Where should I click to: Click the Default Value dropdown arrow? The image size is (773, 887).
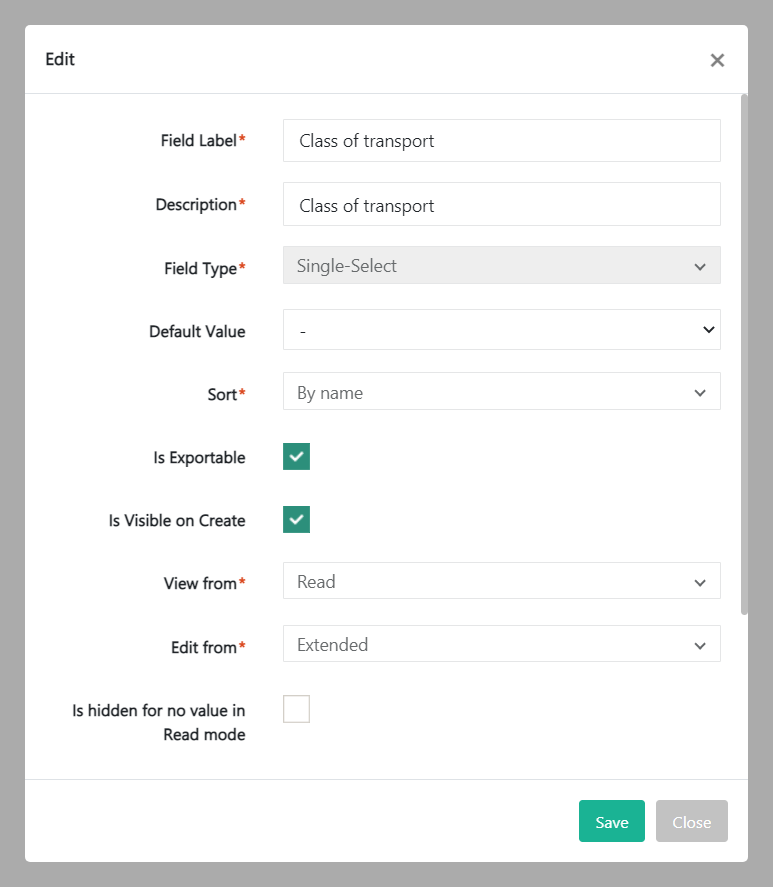[708, 330]
